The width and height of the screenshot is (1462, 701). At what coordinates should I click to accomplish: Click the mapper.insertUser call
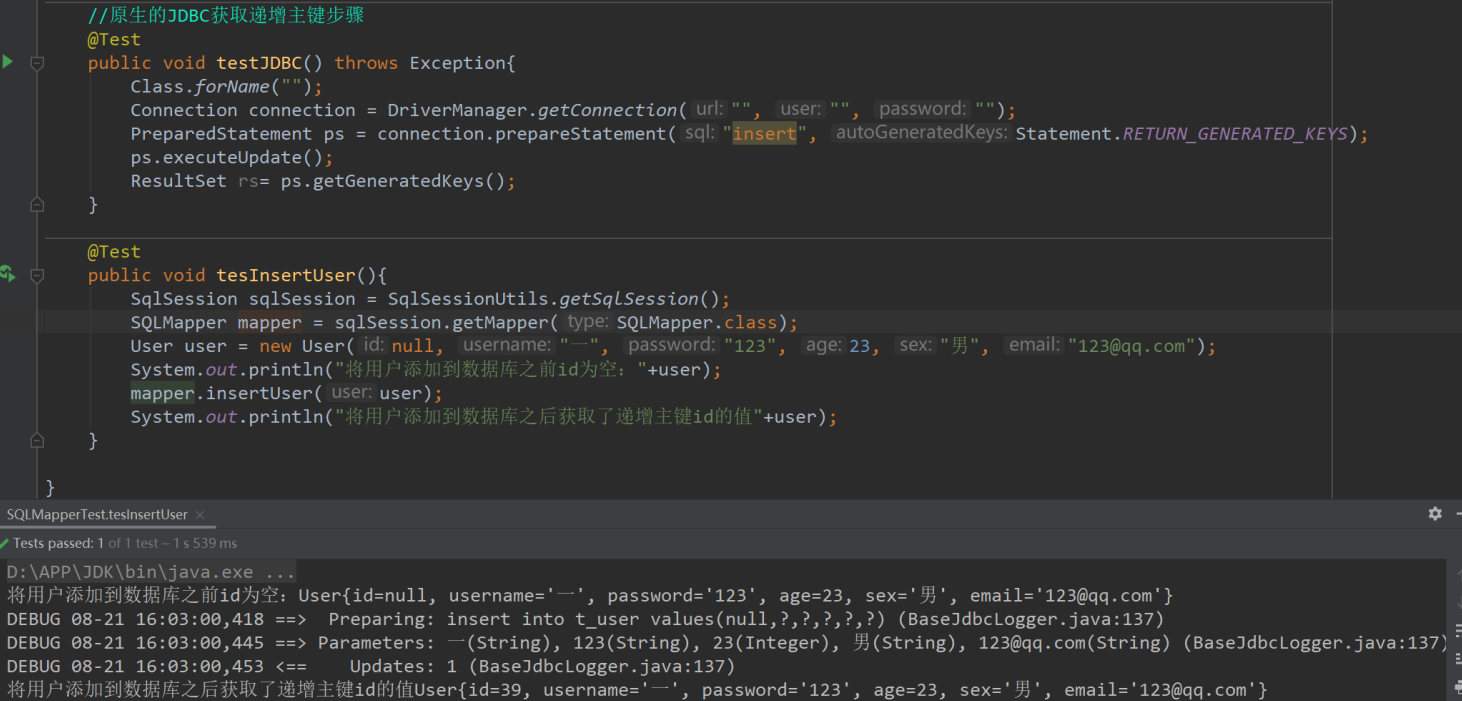pos(286,393)
